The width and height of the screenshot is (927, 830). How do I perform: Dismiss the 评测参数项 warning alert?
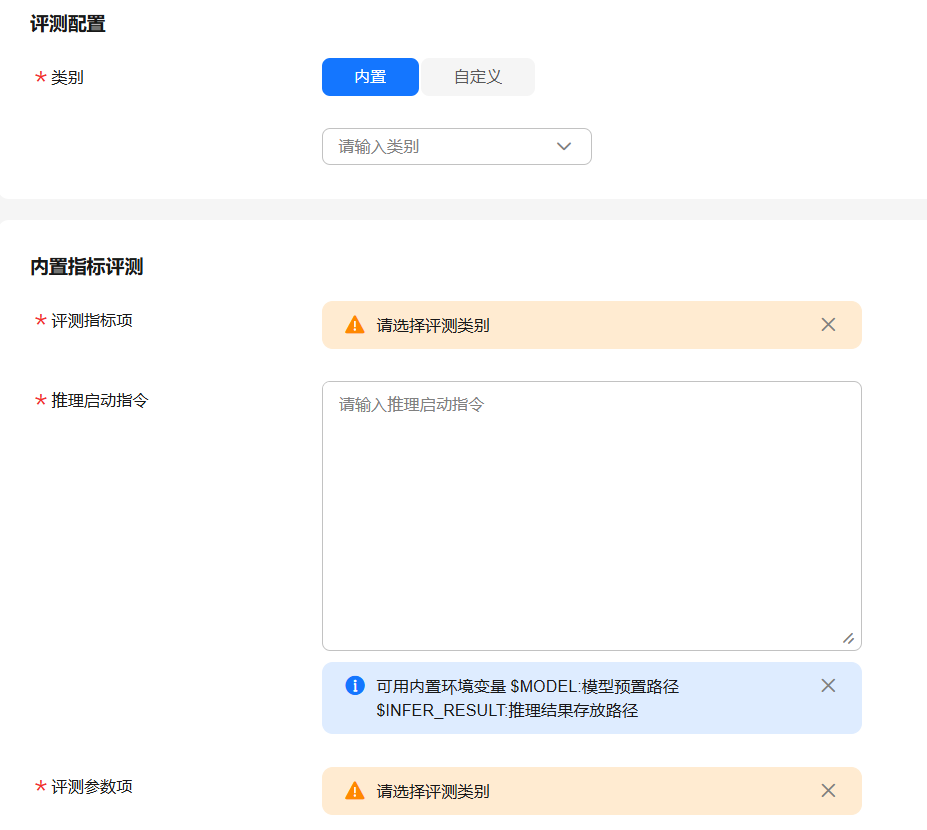click(x=828, y=791)
